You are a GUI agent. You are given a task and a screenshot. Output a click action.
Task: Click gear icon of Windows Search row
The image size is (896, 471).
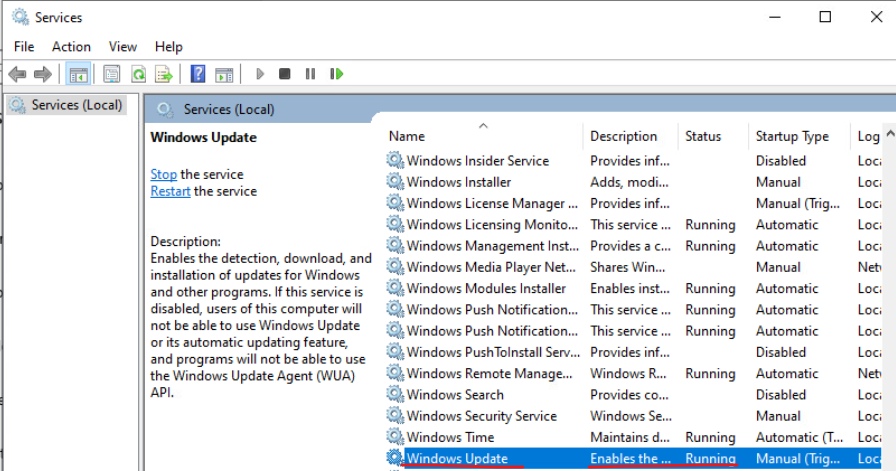(395, 394)
